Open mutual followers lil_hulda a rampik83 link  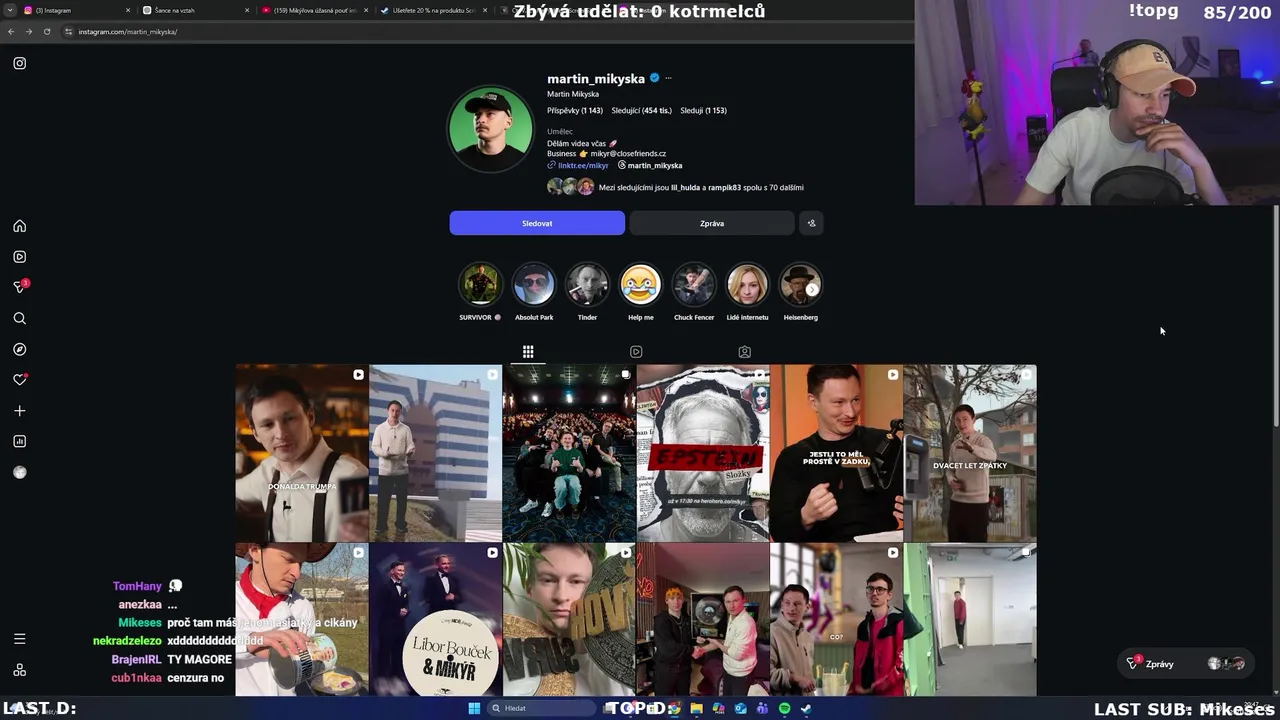(701, 187)
